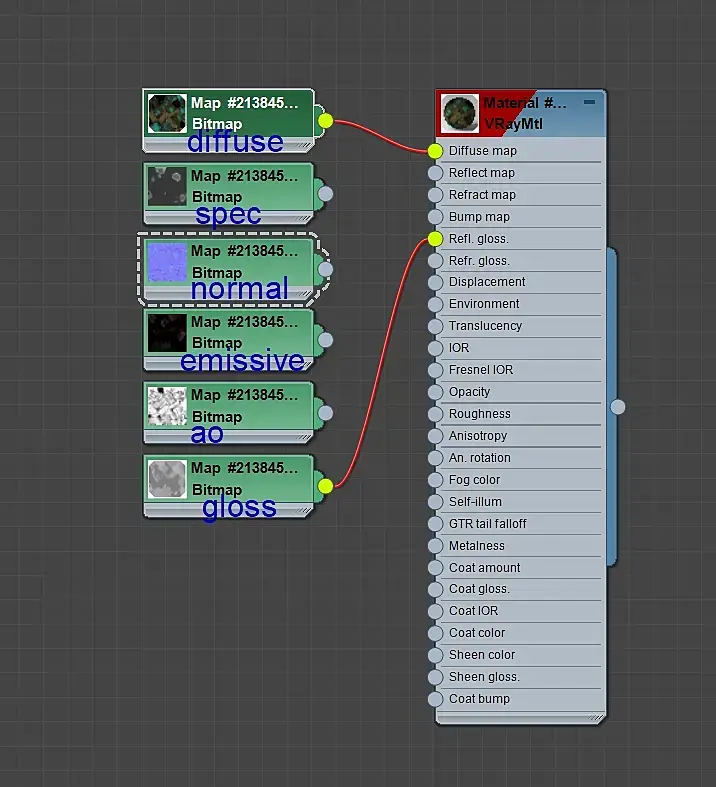
Task: Select the spec bitmap thumbnail
Action: [x=167, y=187]
